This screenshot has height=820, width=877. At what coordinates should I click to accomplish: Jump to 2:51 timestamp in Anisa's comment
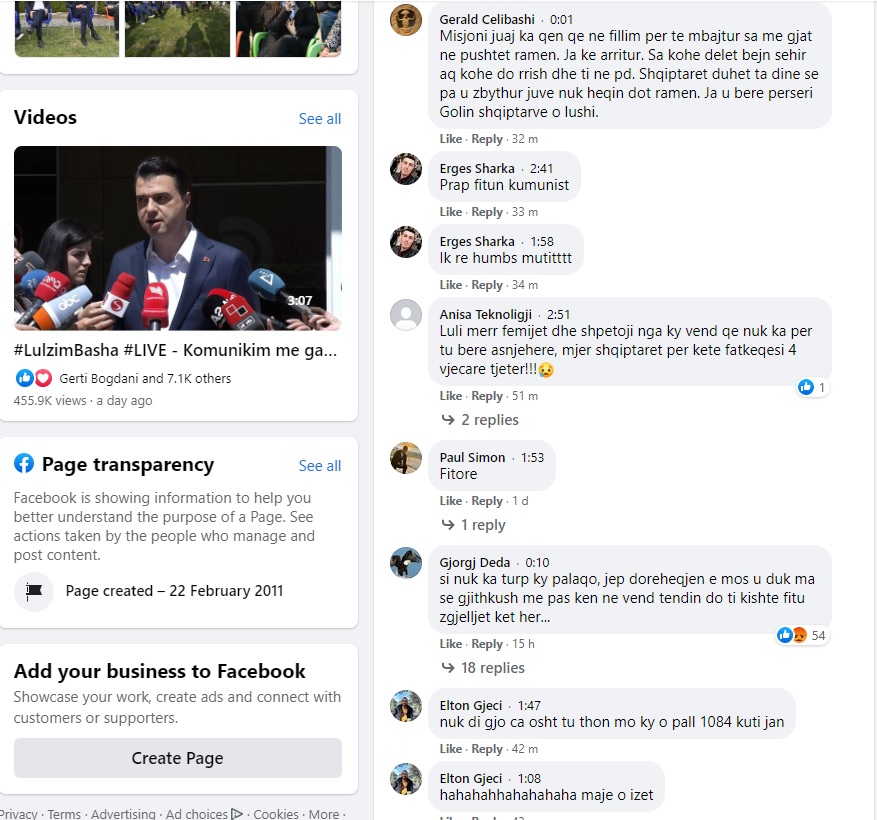click(x=558, y=314)
